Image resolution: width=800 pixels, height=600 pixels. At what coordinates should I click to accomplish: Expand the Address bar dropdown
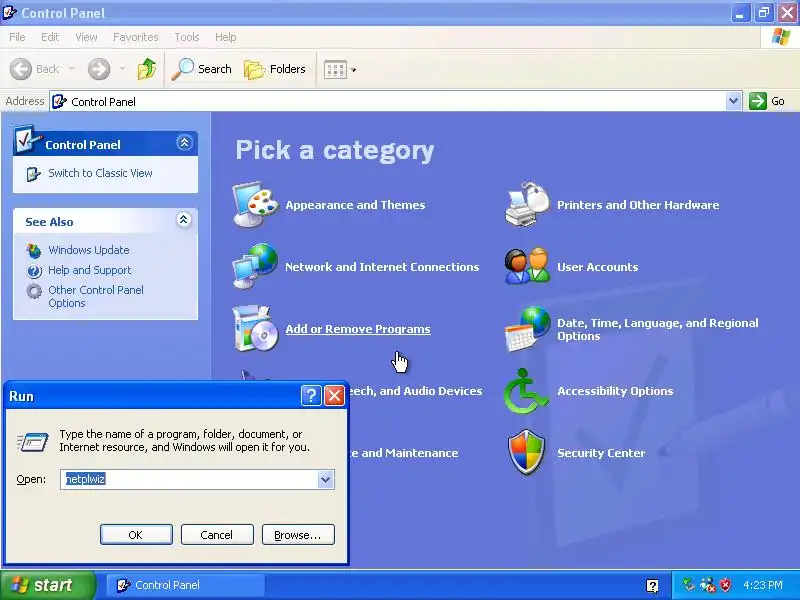[x=733, y=101]
